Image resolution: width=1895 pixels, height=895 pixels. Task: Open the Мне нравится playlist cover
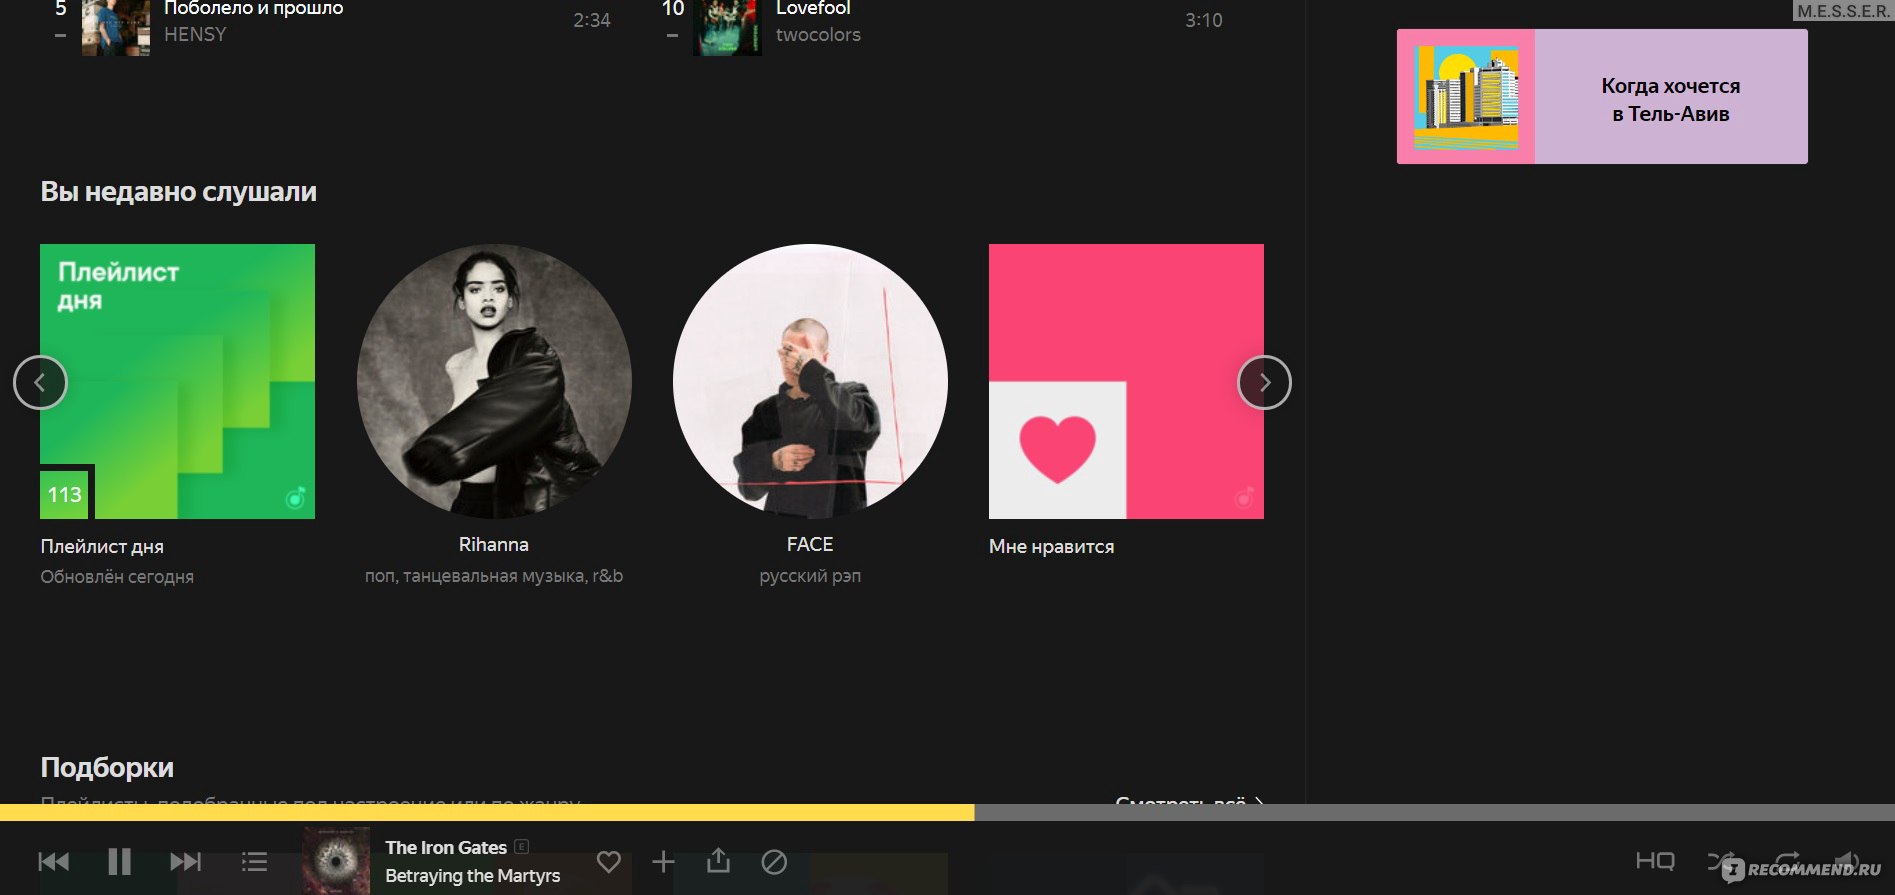(x=1126, y=381)
